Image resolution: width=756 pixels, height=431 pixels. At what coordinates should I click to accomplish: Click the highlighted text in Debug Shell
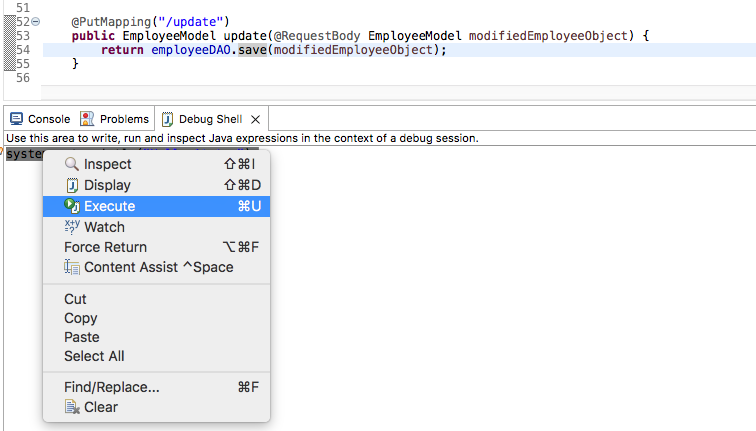22,153
